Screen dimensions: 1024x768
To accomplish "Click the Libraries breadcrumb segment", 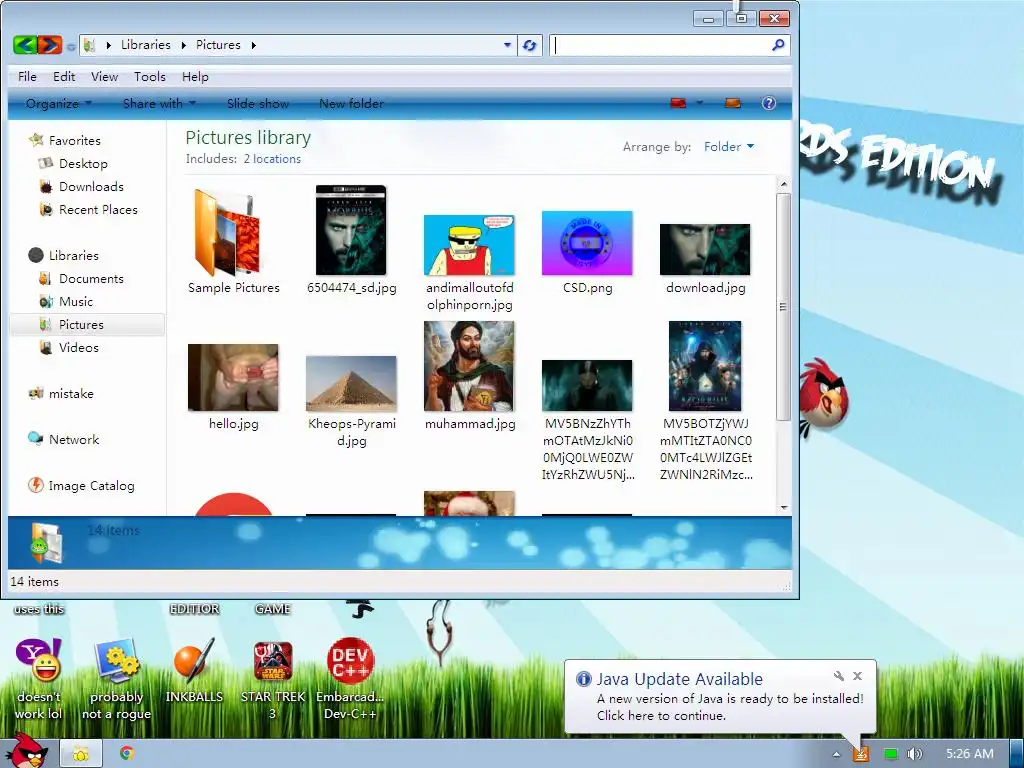I will click(146, 44).
